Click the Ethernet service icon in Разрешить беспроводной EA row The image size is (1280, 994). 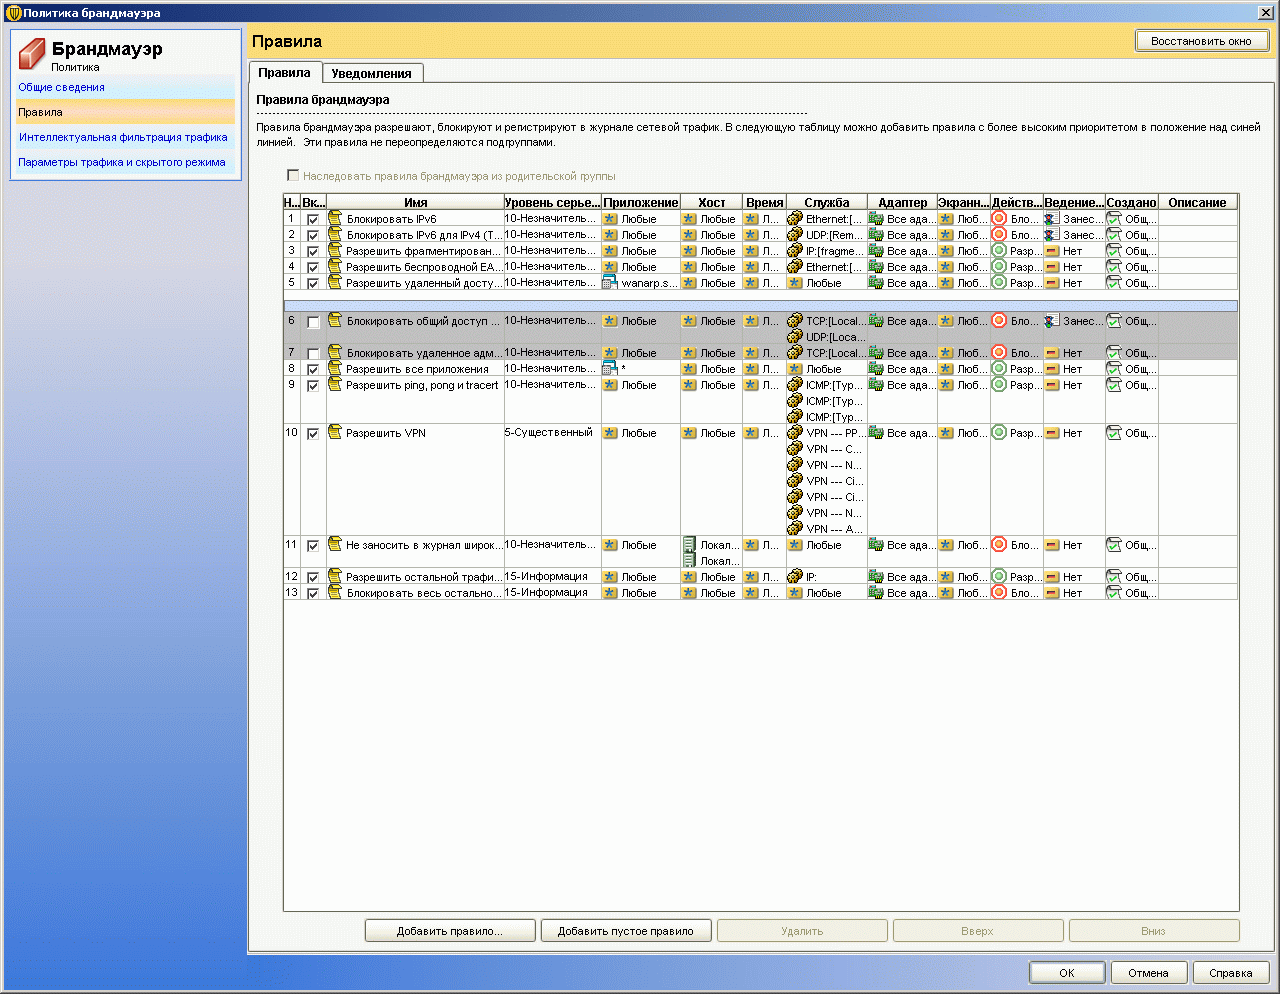(x=795, y=266)
